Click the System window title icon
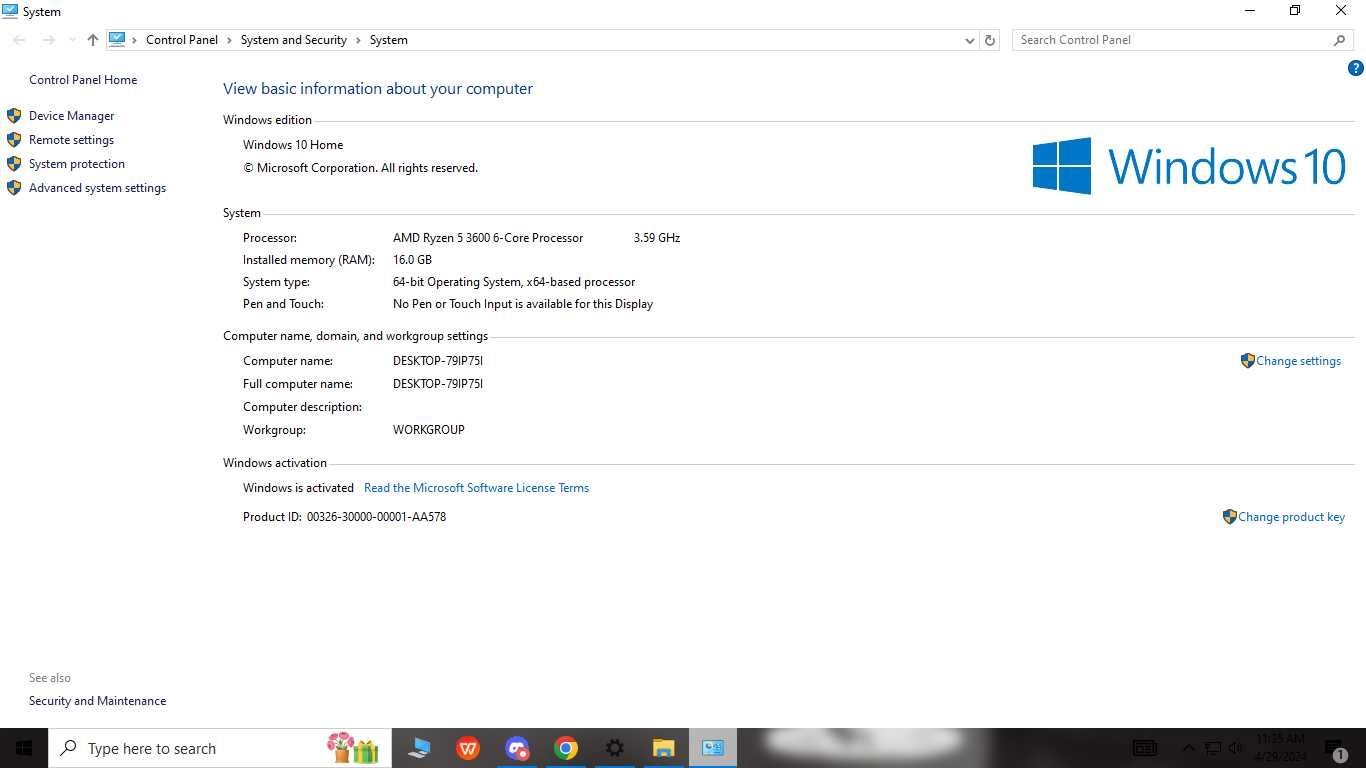This screenshot has height=768, width=1366. (x=10, y=11)
